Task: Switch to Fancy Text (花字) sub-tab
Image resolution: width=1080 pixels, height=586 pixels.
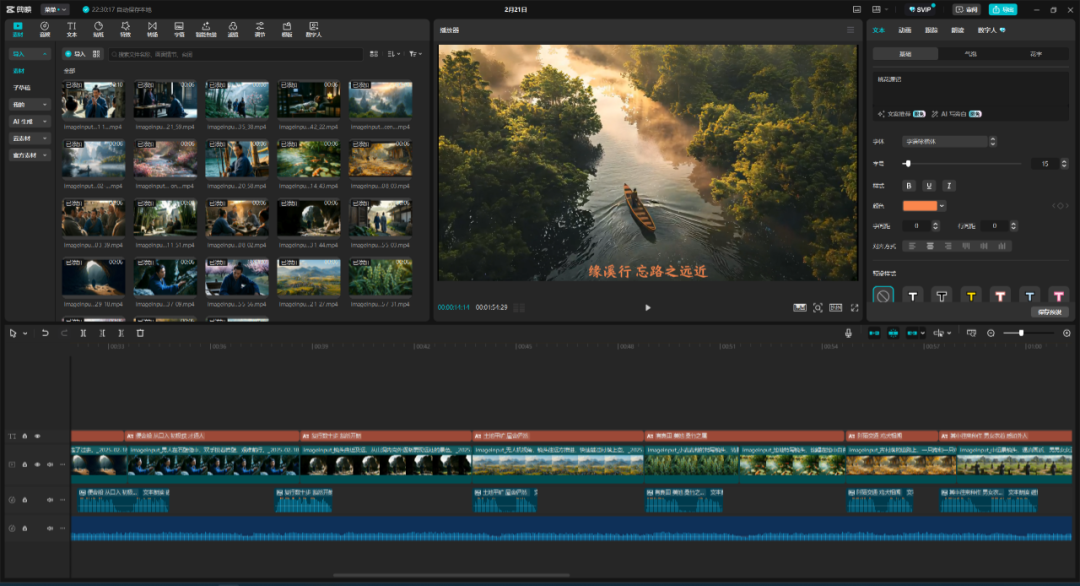Action: pyautogui.click(x=1036, y=54)
